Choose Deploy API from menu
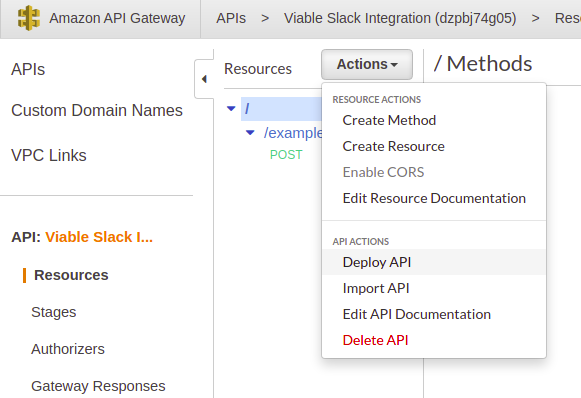The width and height of the screenshot is (581, 398). [434, 262]
